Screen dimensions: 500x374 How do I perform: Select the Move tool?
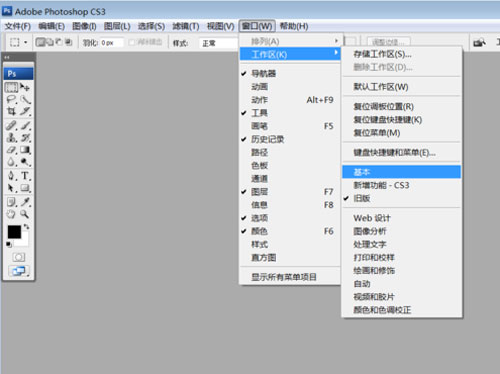[x=25, y=88]
